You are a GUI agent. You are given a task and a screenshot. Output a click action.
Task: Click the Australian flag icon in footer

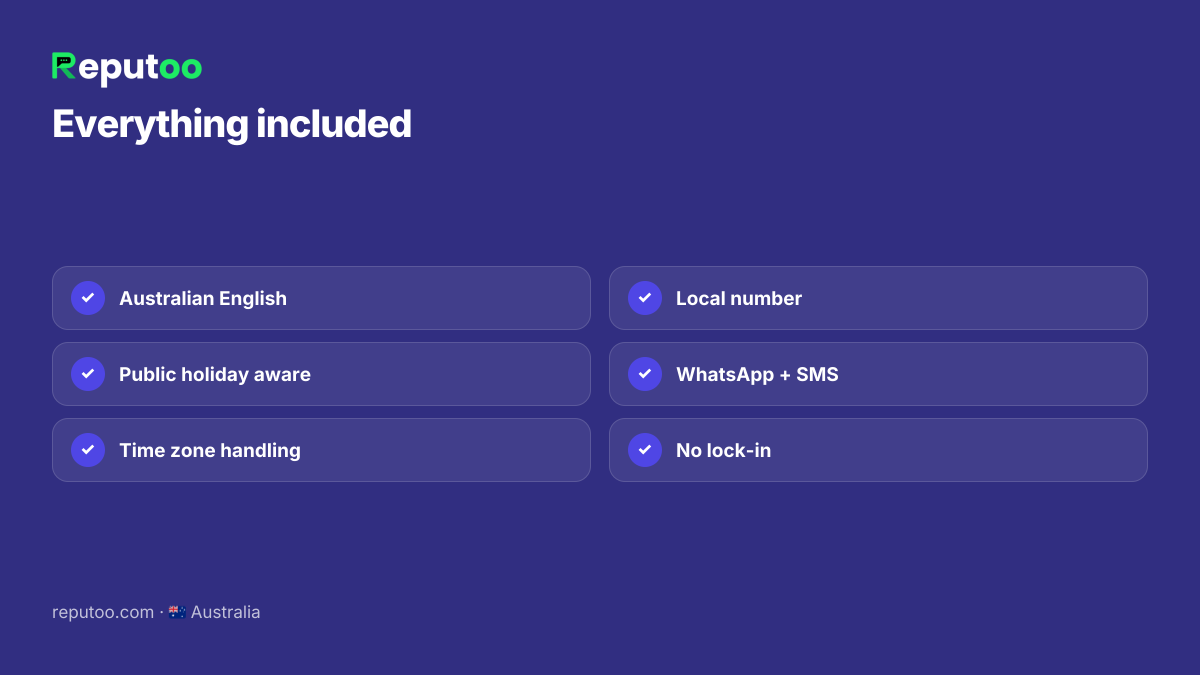177,612
